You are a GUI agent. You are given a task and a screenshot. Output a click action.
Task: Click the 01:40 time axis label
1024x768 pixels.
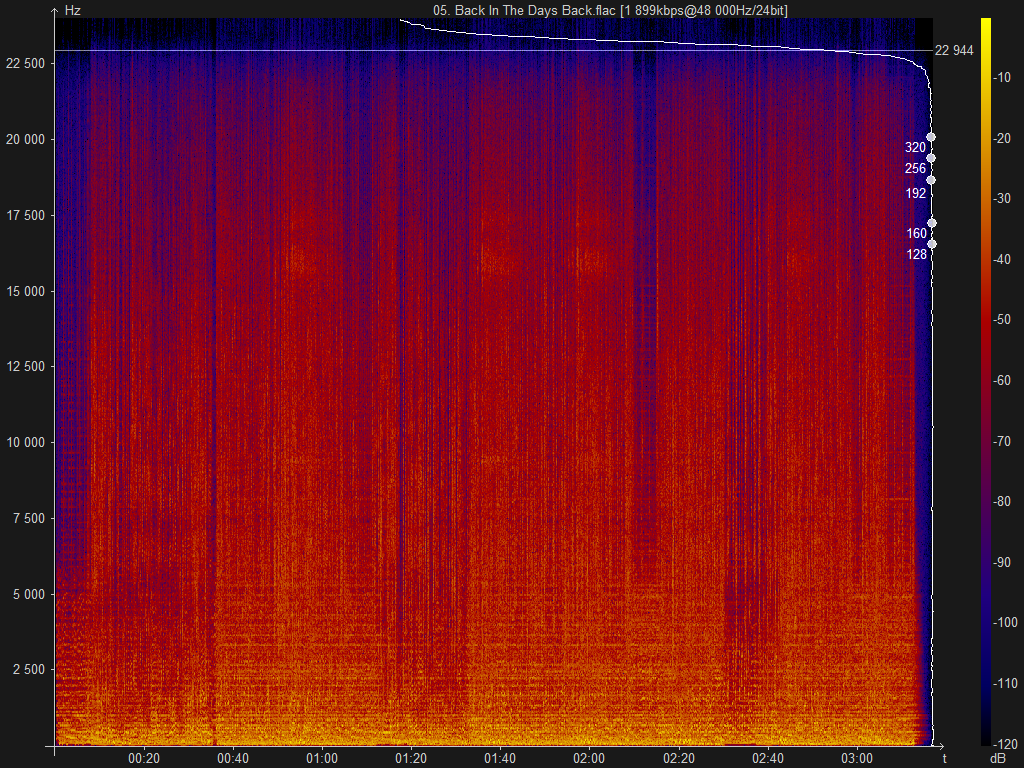click(x=500, y=759)
